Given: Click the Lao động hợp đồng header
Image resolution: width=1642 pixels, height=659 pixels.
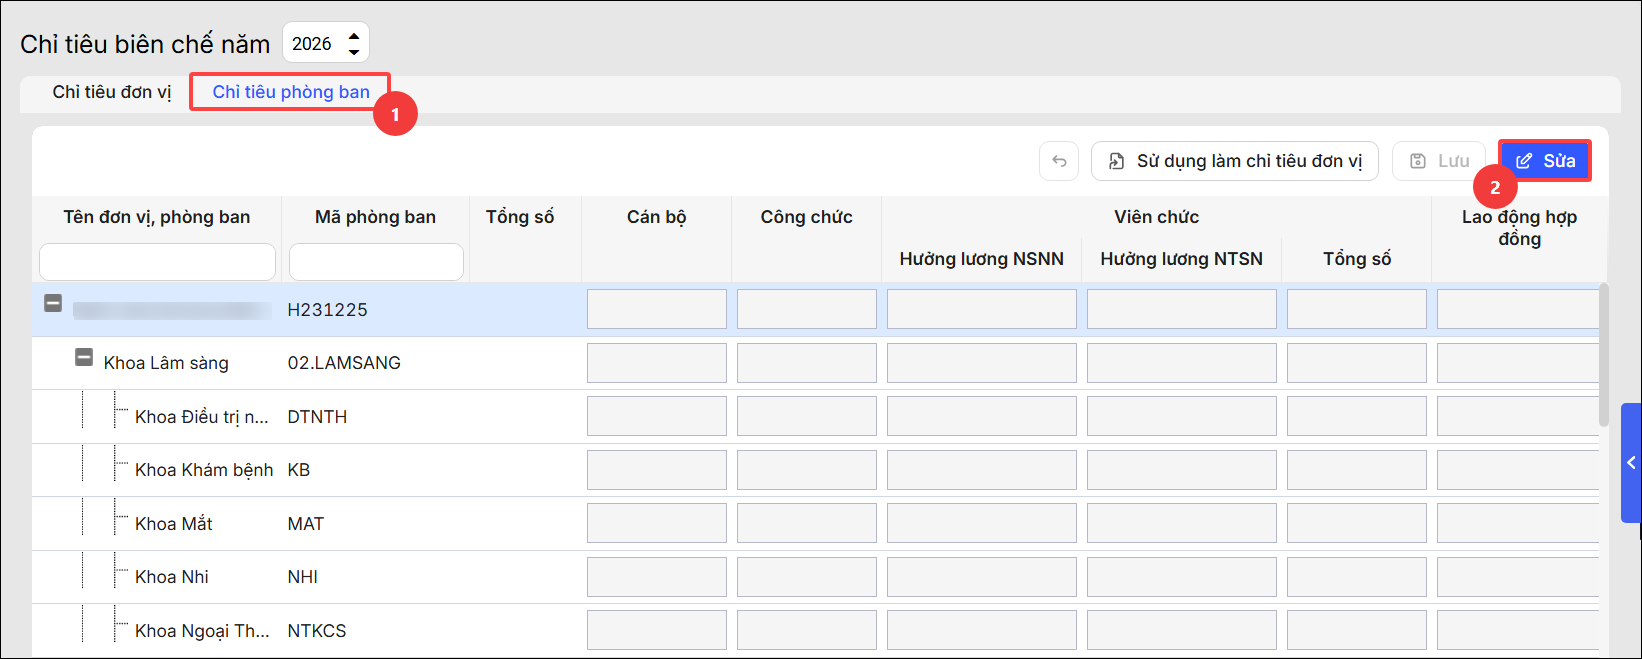Looking at the screenshot, I should 1519,228.
